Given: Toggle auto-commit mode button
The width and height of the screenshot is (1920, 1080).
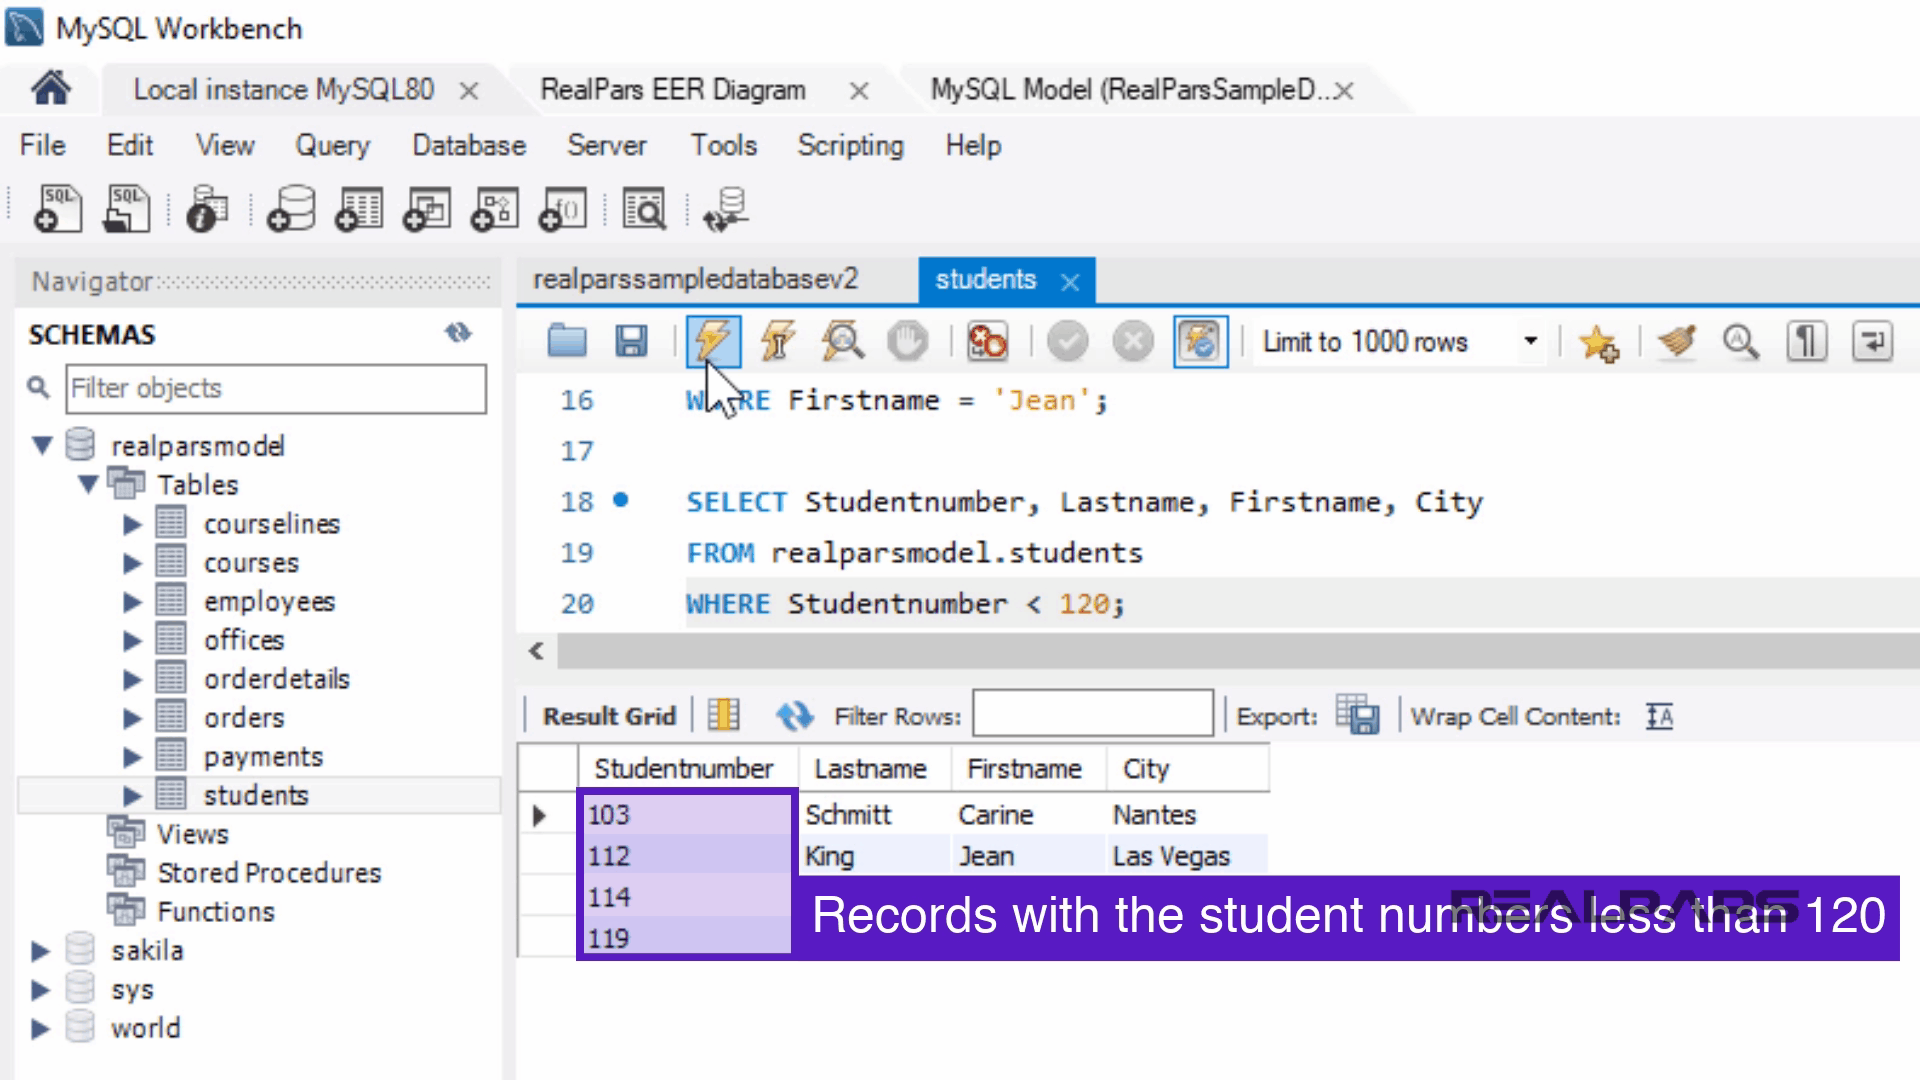Looking at the screenshot, I should tap(1200, 342).
